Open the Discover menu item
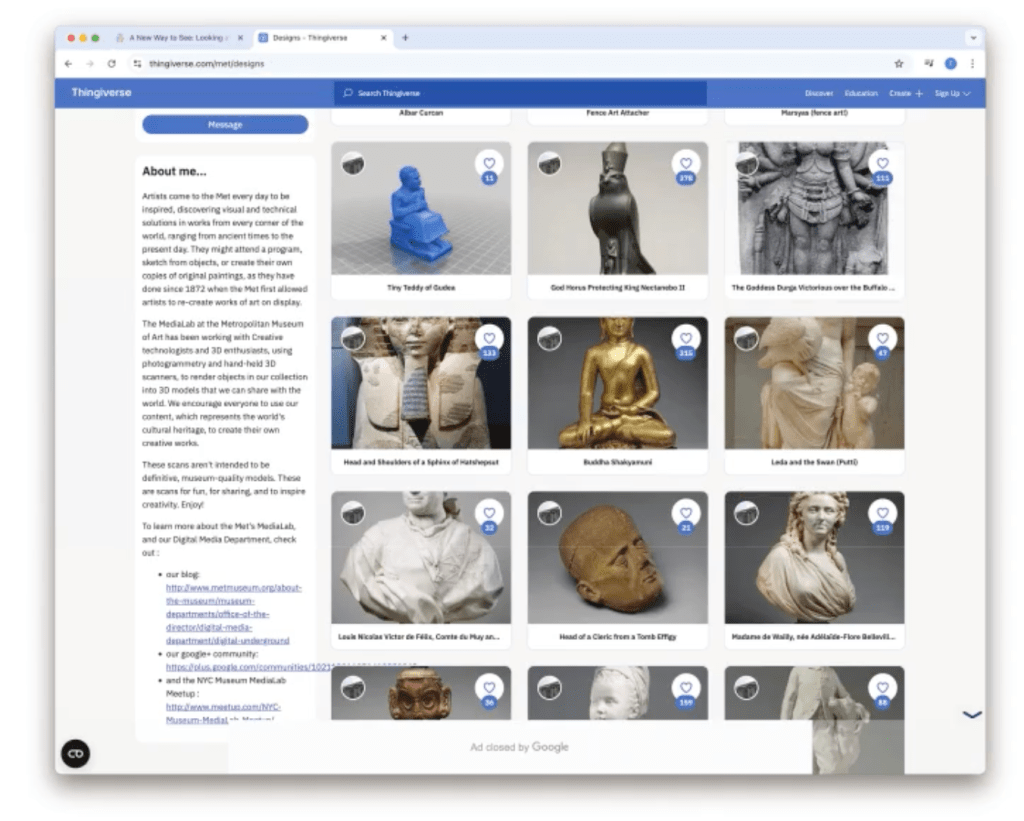Image resolution: width=1024 pixels, height=821 pixels. pos(818,93)
